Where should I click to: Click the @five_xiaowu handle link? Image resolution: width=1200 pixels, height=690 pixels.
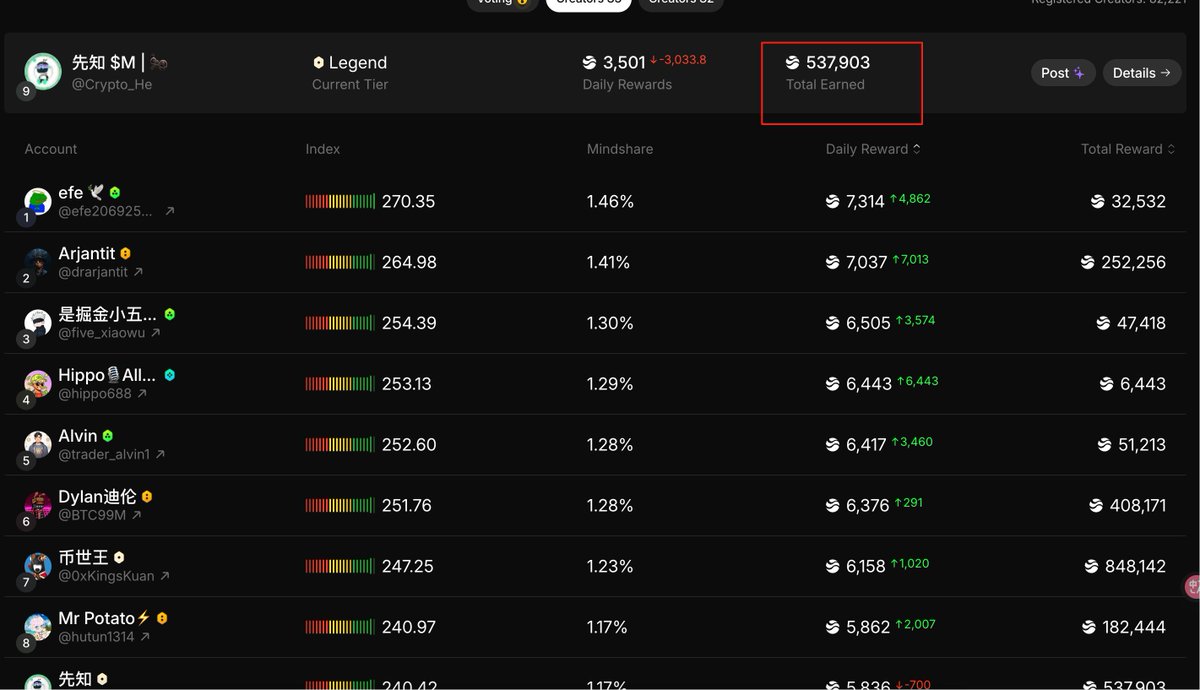pos(101,333)
